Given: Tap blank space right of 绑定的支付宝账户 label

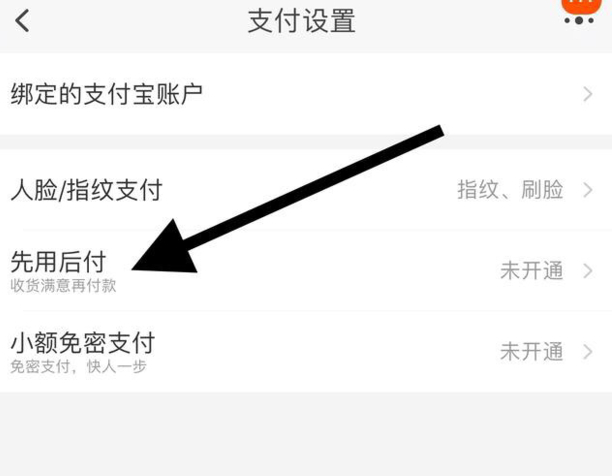Looking at the screenshot, I should [390, 94].
